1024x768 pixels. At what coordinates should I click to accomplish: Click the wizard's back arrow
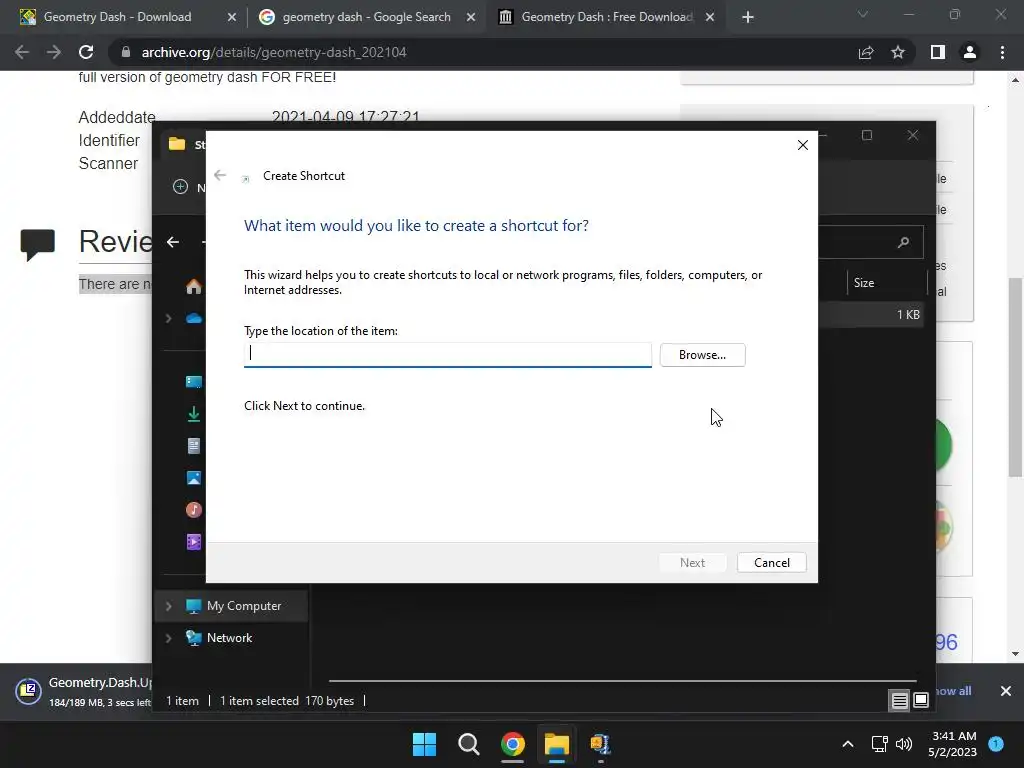220,175
